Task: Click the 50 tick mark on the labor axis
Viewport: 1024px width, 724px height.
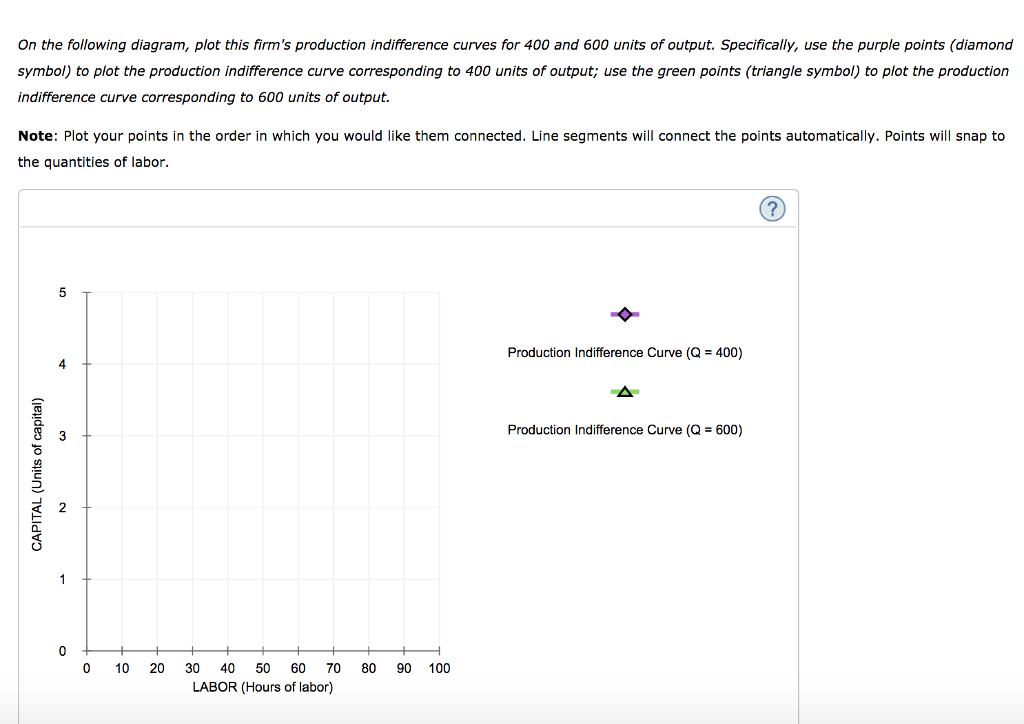Action: click(x=263, y=652)
